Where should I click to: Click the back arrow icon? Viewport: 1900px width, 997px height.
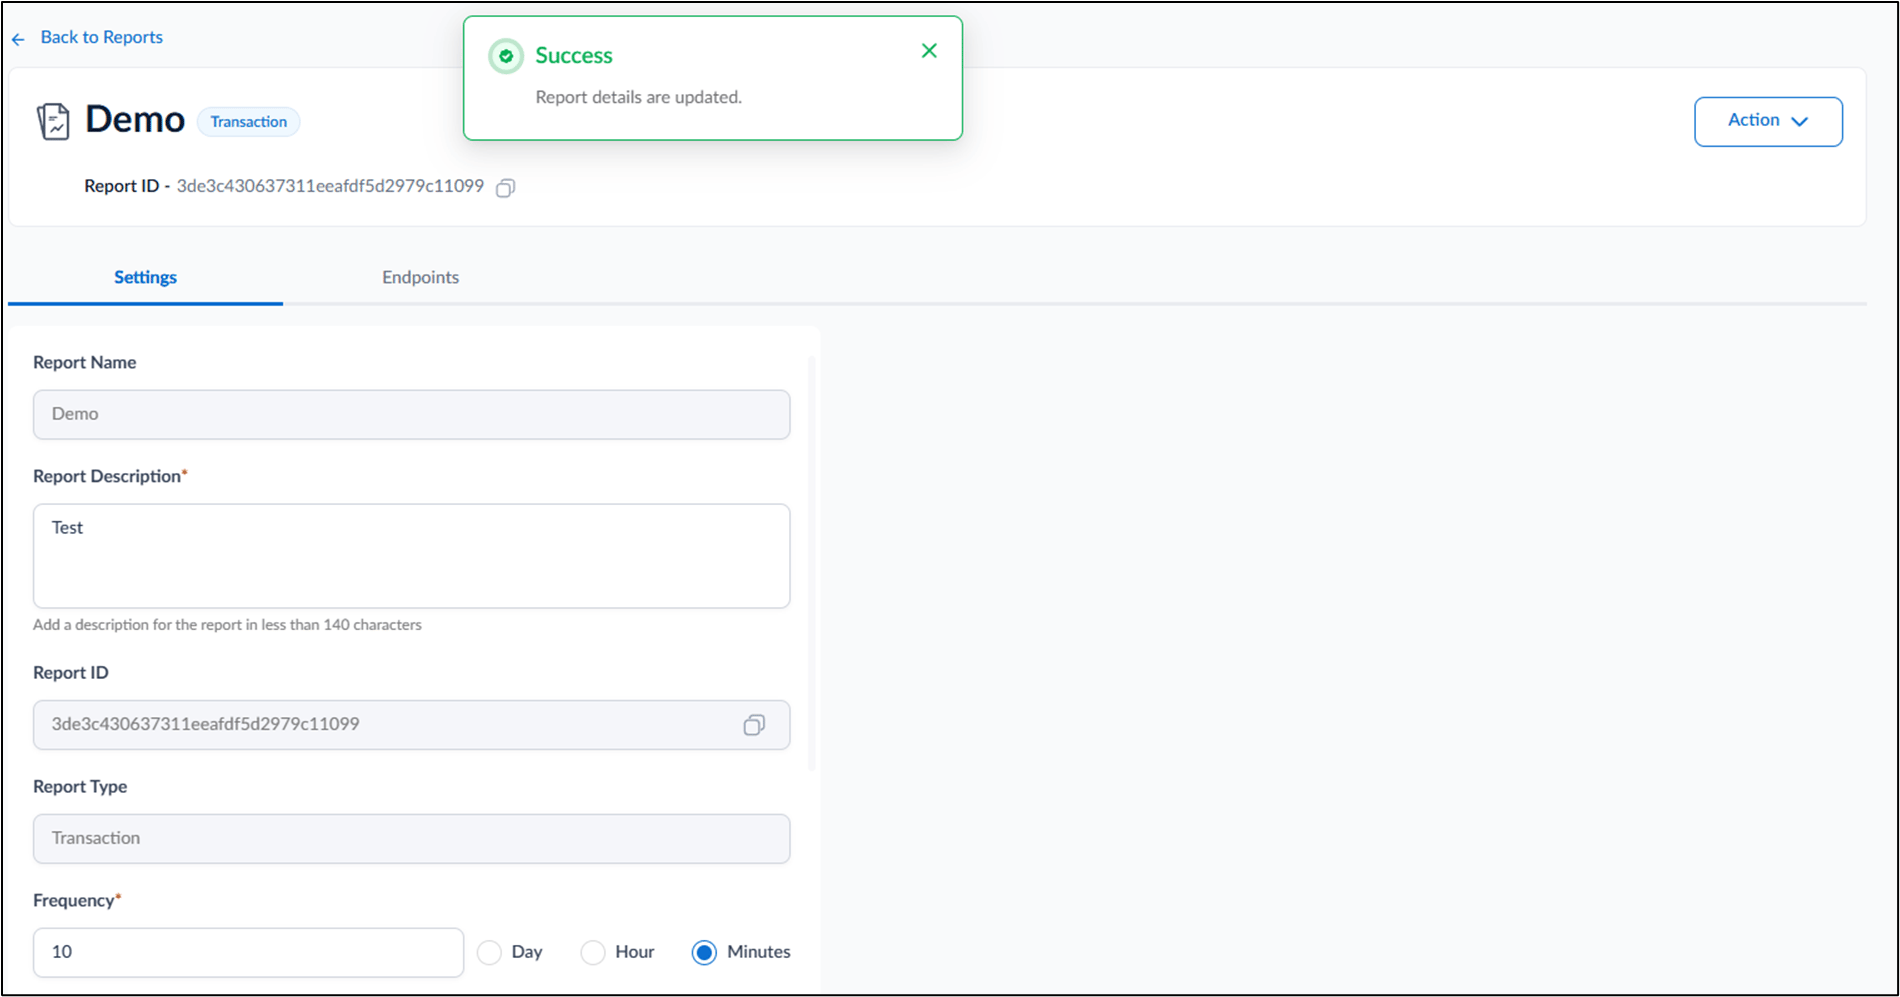tap(19, 39)
